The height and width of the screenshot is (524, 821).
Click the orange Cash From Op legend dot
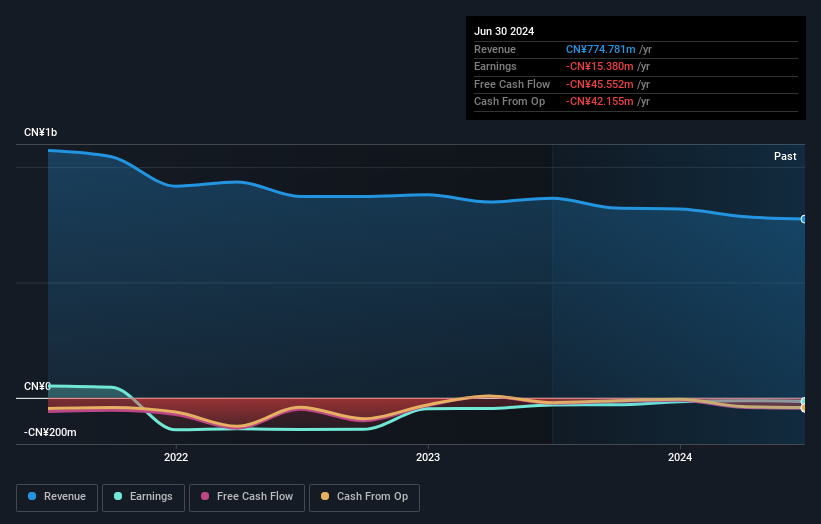point(325,496)
